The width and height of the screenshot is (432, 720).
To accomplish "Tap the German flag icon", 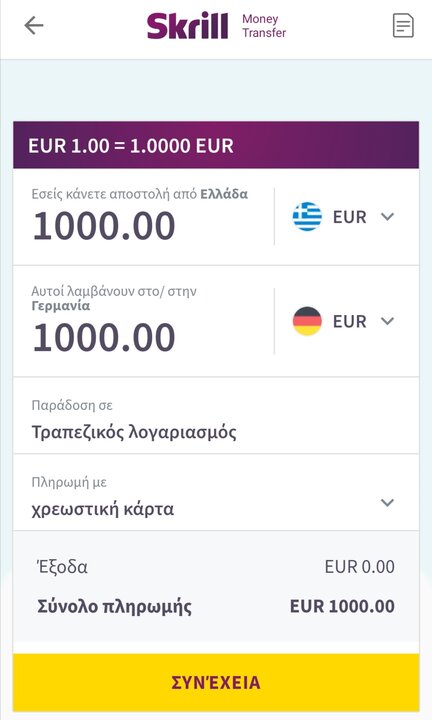I will pos(307,321).
